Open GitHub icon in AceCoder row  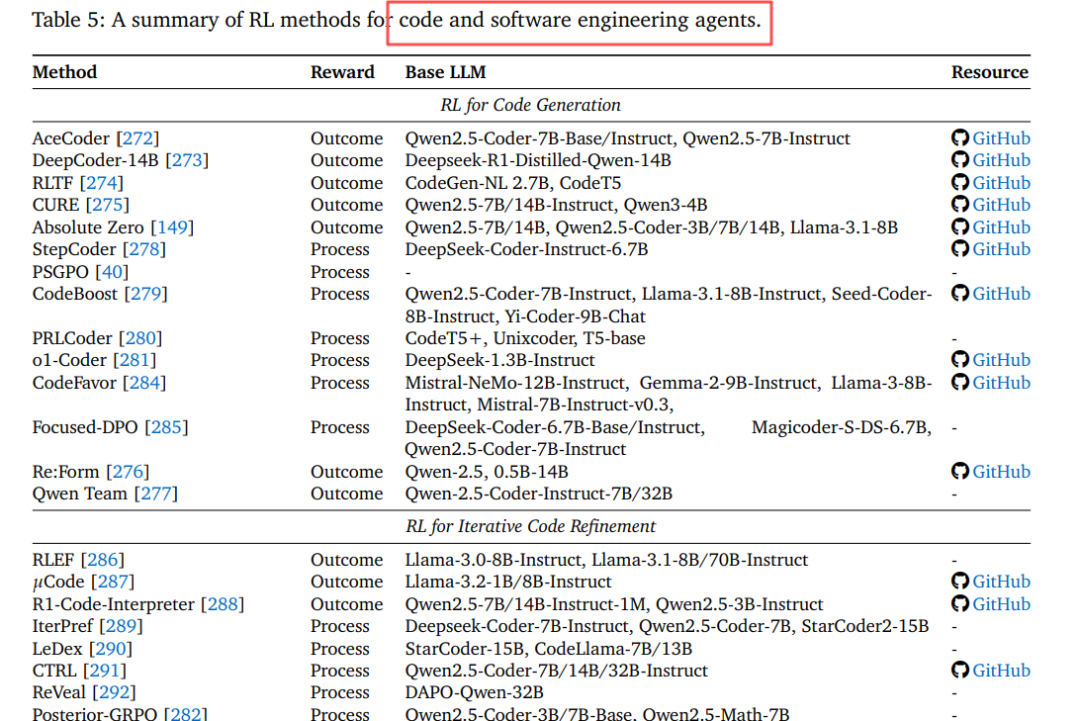(x=960, y=138)
